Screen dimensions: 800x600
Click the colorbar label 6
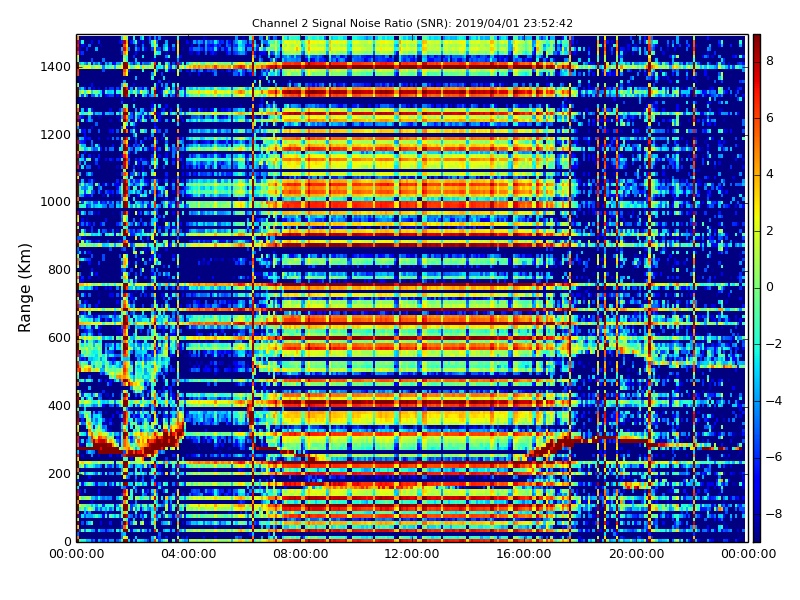point(770,118)
